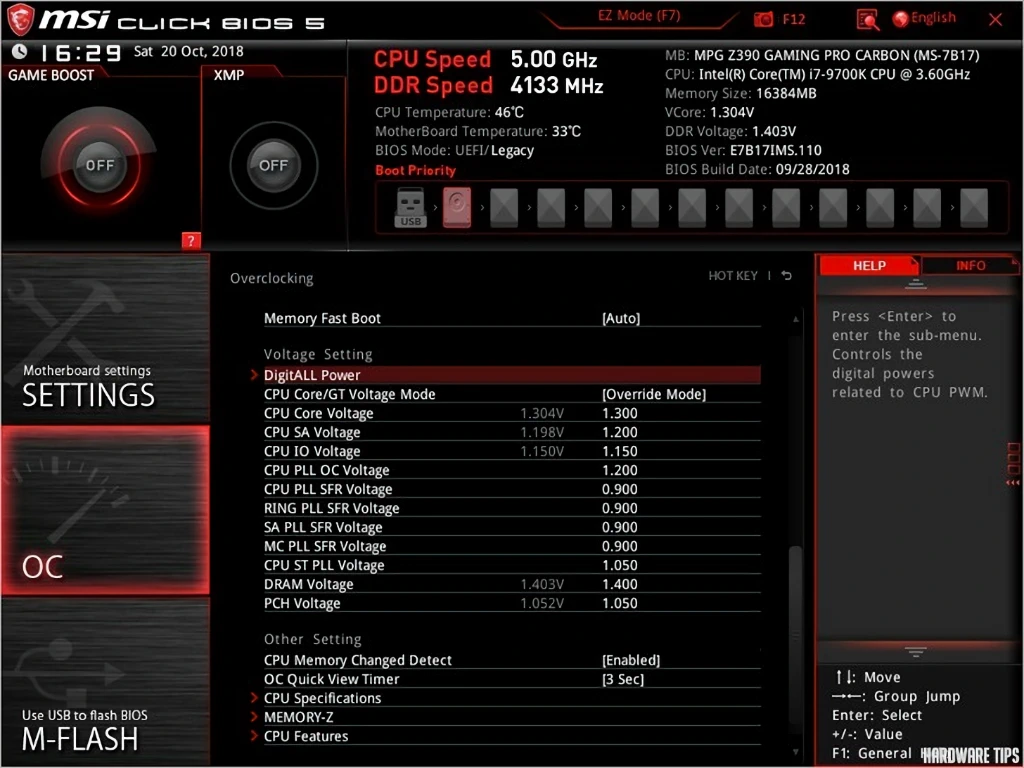This screenshot has height=768, width=1024.
Task: Expand the MEMORY-Z submenu
Action: [x=512, y=717]
